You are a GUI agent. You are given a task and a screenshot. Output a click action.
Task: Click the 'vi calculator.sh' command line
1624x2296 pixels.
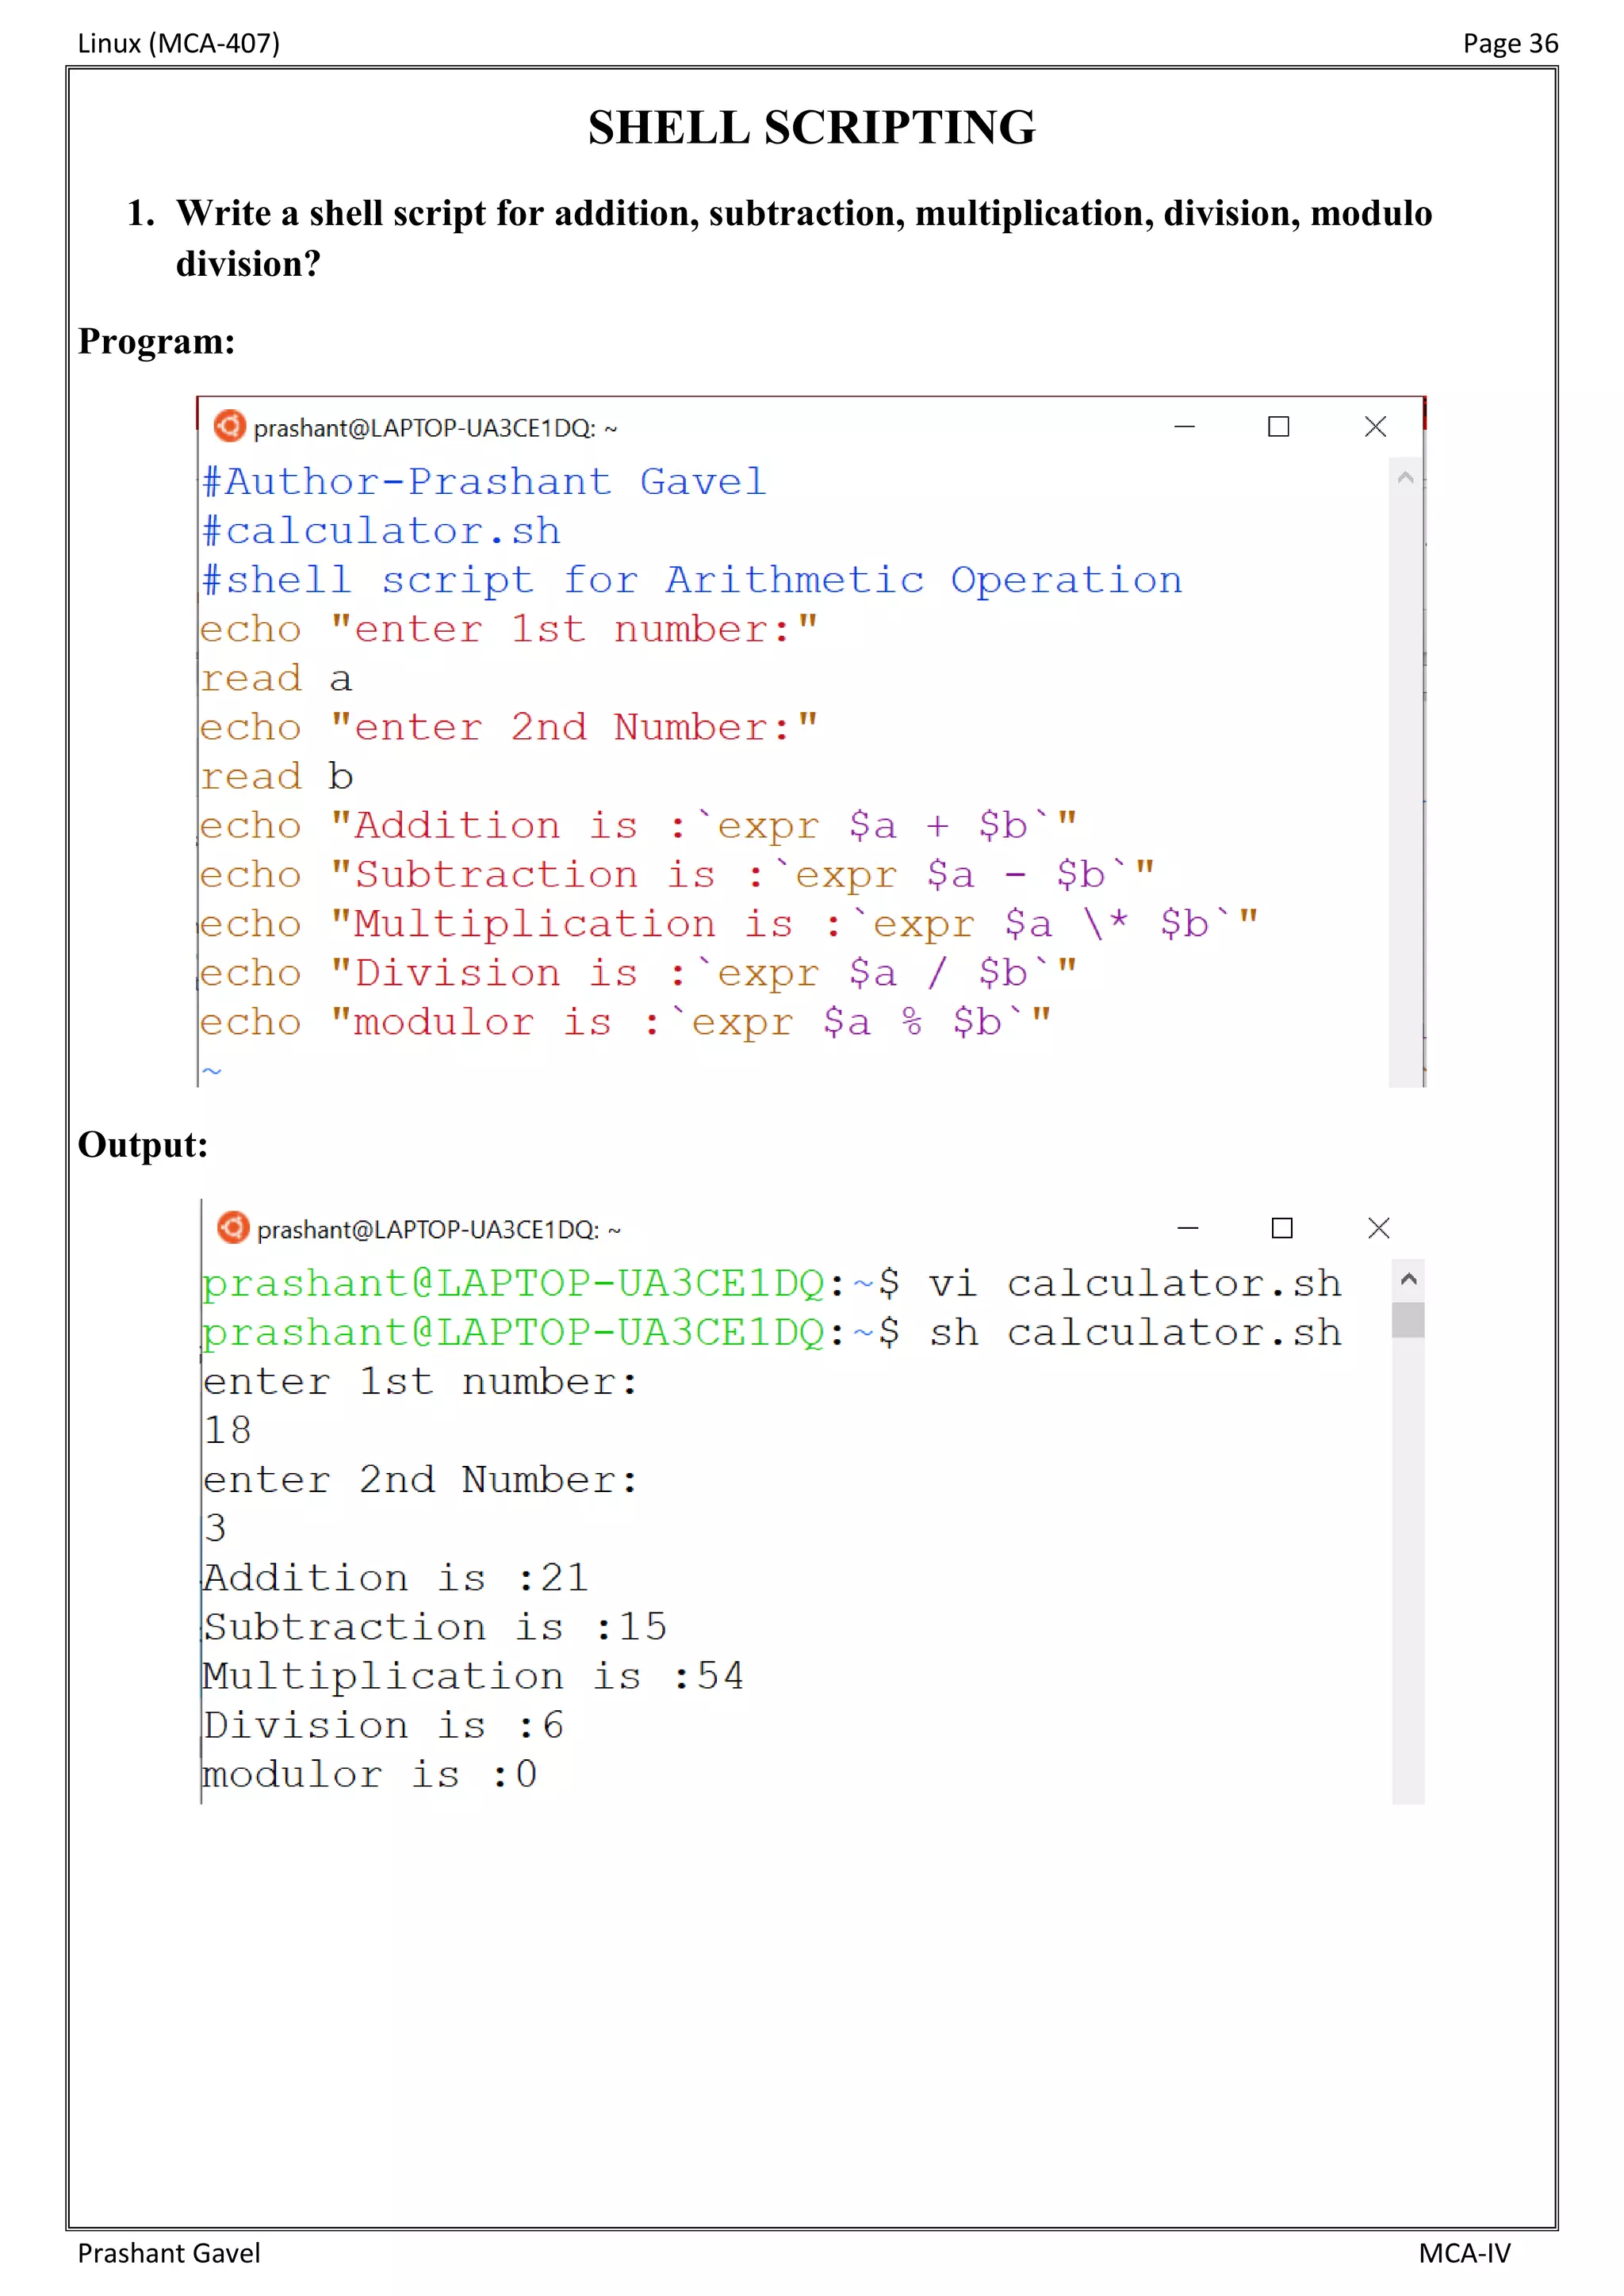[x=771, y=1284]
